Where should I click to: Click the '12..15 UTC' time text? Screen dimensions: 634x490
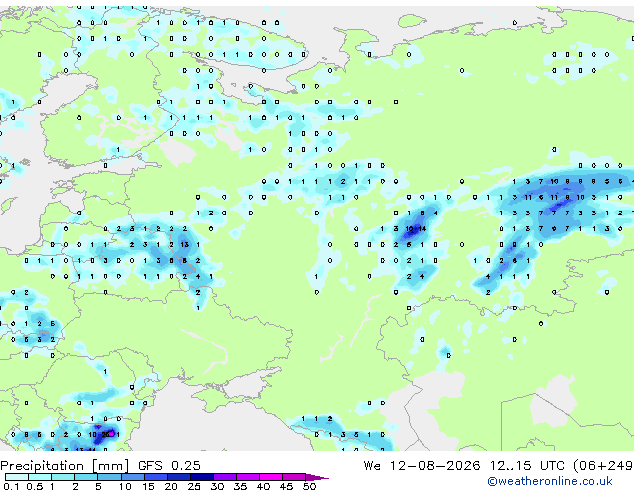click(527, 465)
